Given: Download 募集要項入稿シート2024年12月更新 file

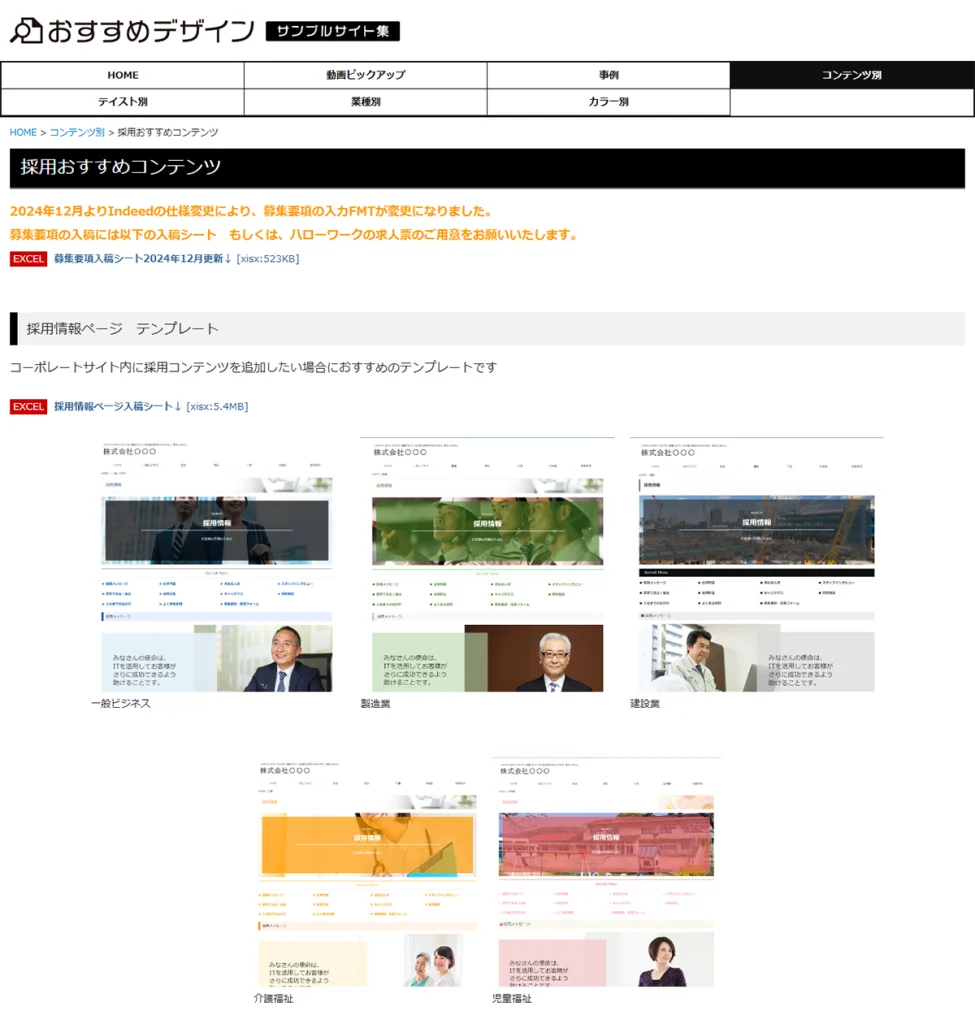Looking at the screenshot, I should [x=142, y=259].
